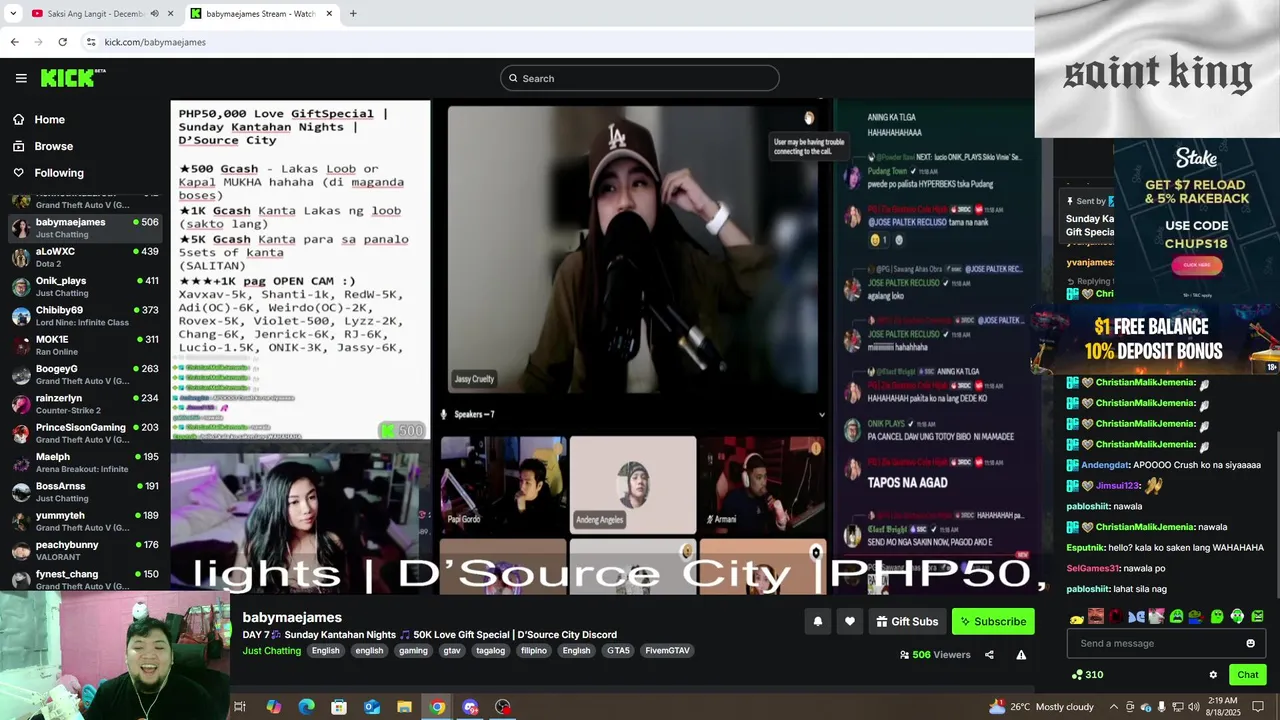Click the green Chat send button
1280x720 pixels.
(1247, 675)
